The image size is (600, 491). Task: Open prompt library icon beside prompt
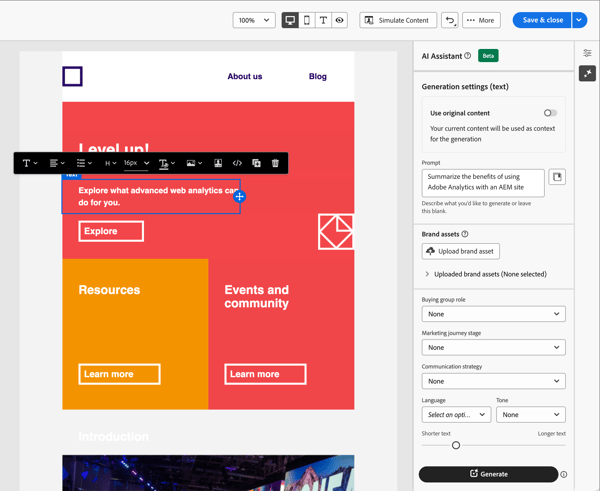(x=557, y=177)
